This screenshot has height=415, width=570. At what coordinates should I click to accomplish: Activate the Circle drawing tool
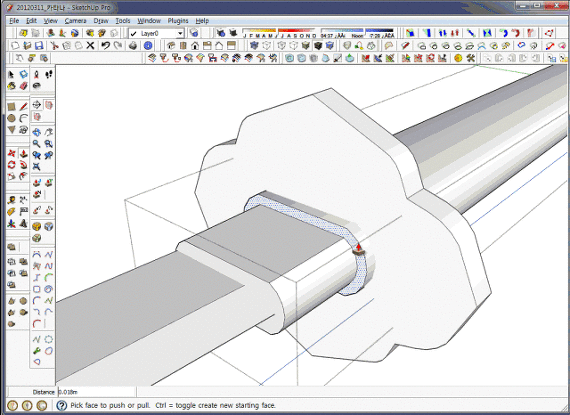click(x=12, y=118)
